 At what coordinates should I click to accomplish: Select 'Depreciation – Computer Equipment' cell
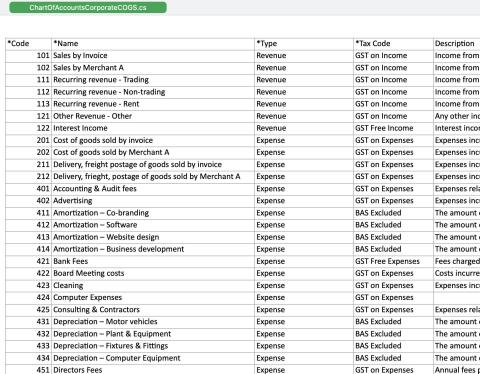pyautogui.click(x=153, y=358)
